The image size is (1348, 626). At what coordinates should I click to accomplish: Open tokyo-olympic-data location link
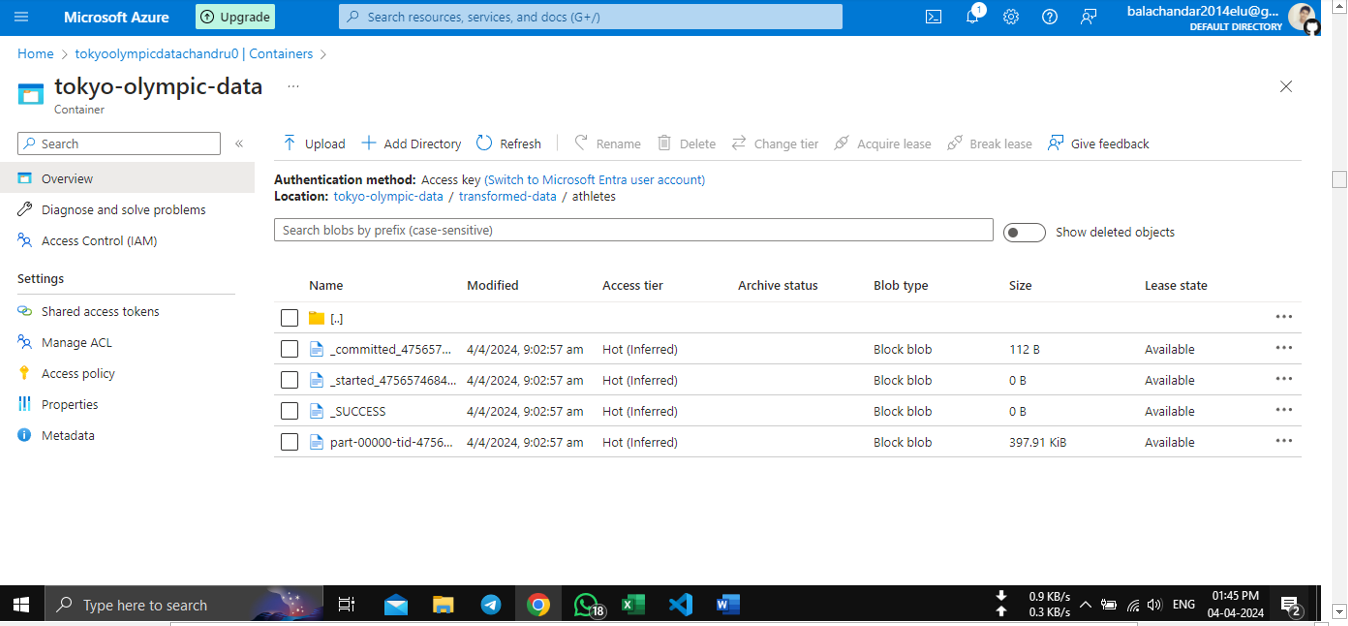[x=388, y=197]
